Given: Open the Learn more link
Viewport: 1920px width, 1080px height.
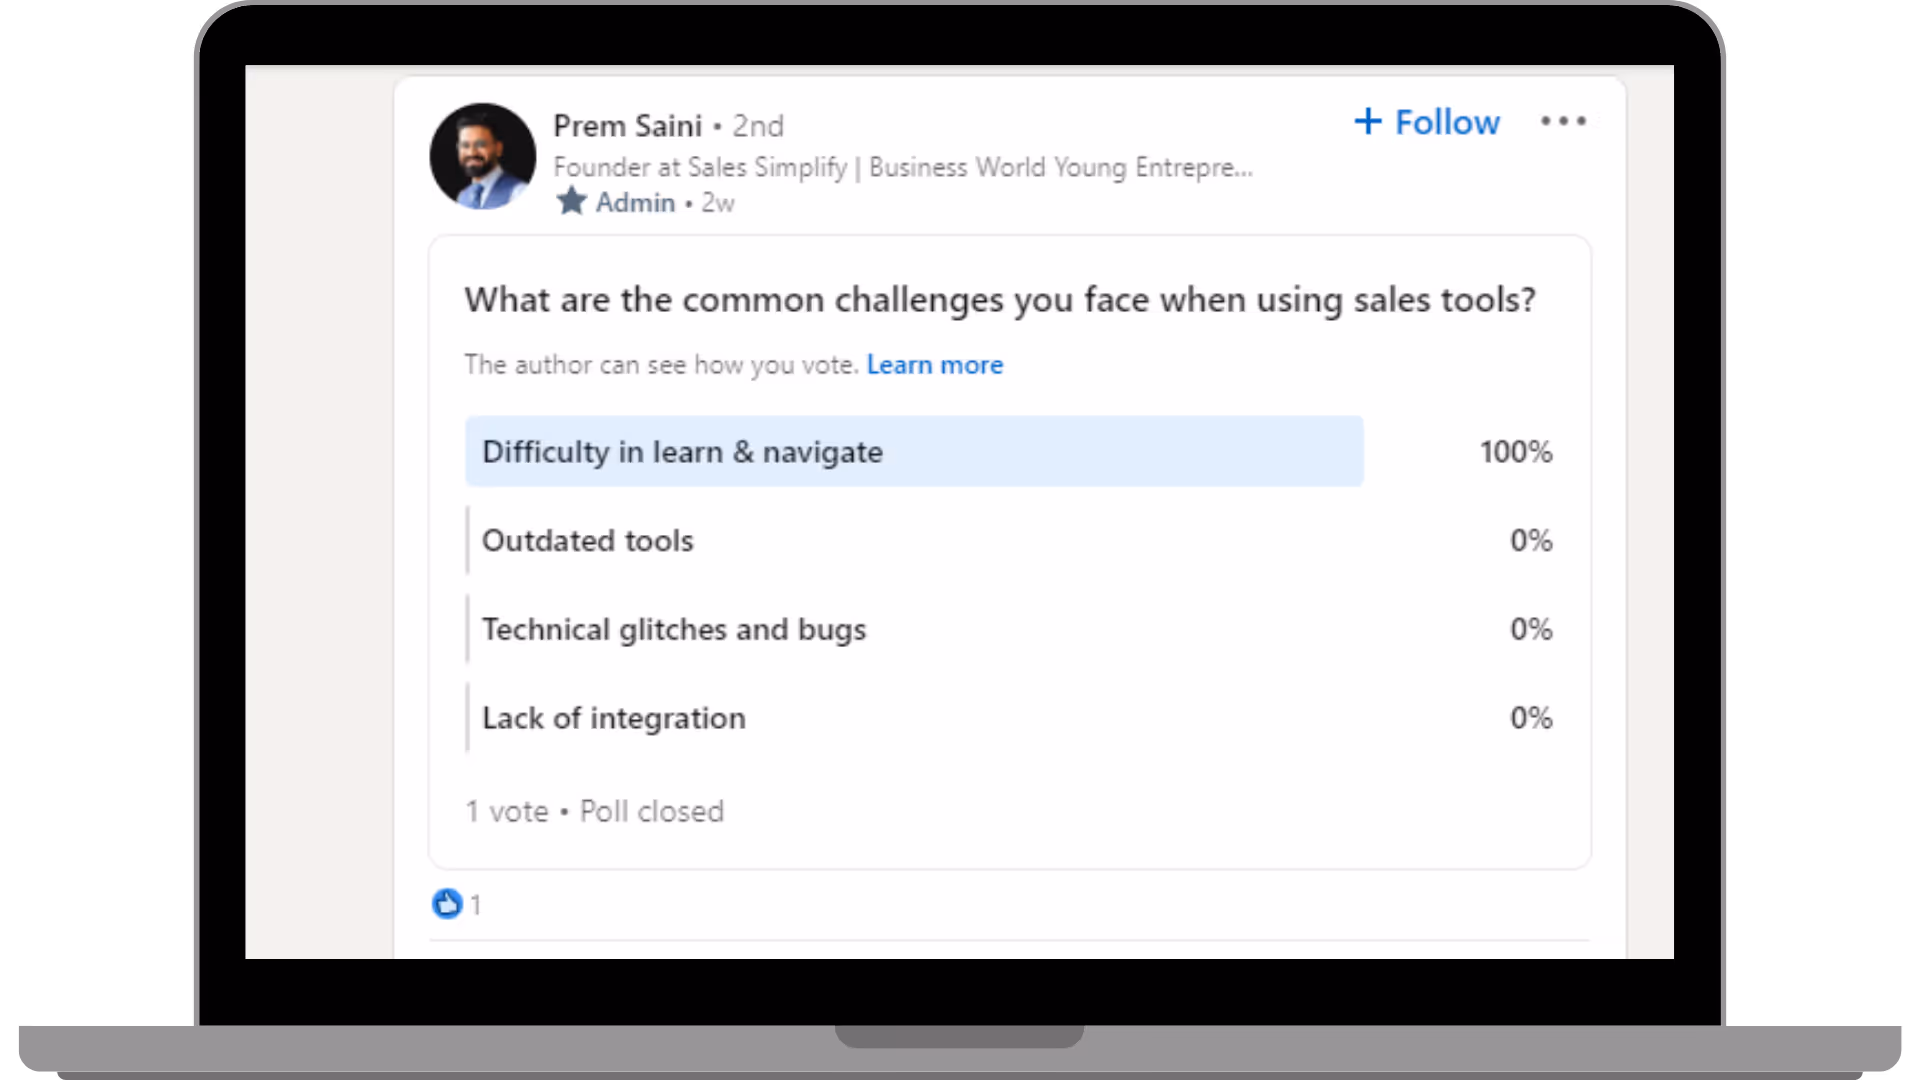Looking at the screenshot, I should point(934,365).
